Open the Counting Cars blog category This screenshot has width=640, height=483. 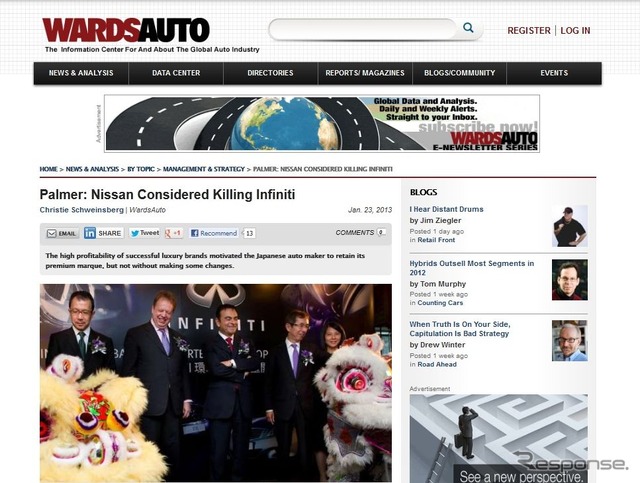pos(440,303)
